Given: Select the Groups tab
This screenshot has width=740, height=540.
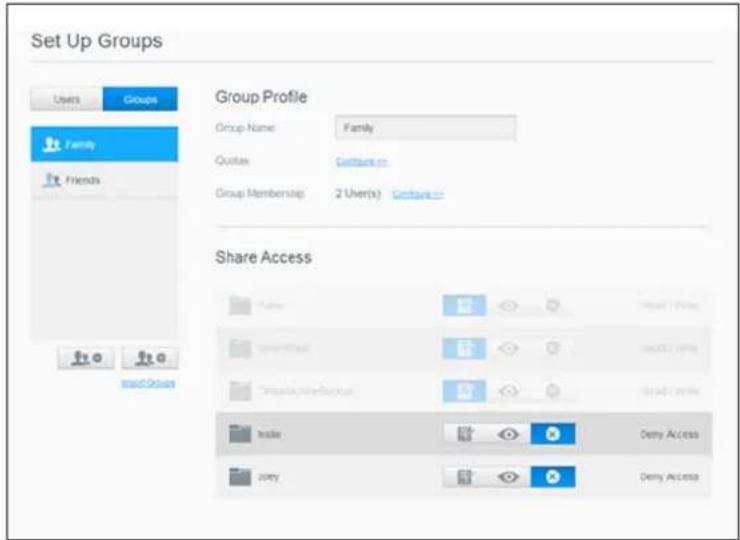Looking at the screenshot, I should [140, 99].
